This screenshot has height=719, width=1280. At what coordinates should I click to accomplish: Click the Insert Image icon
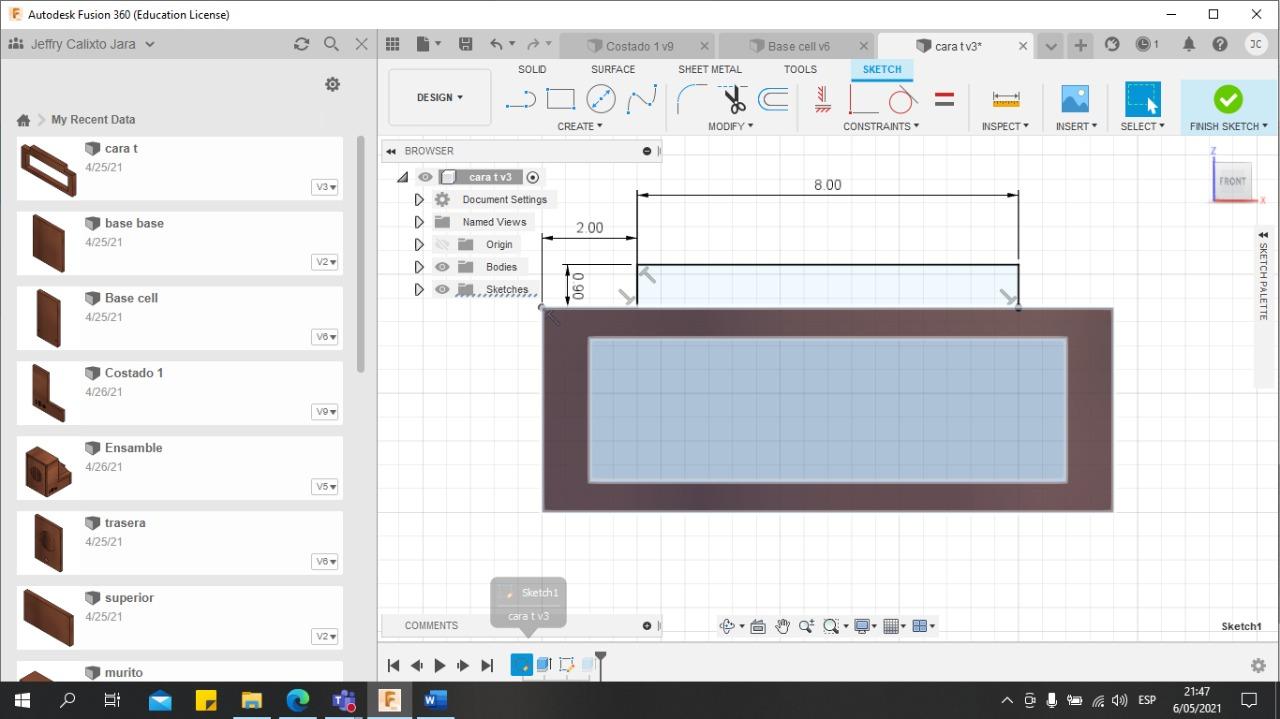[1075, 99]
